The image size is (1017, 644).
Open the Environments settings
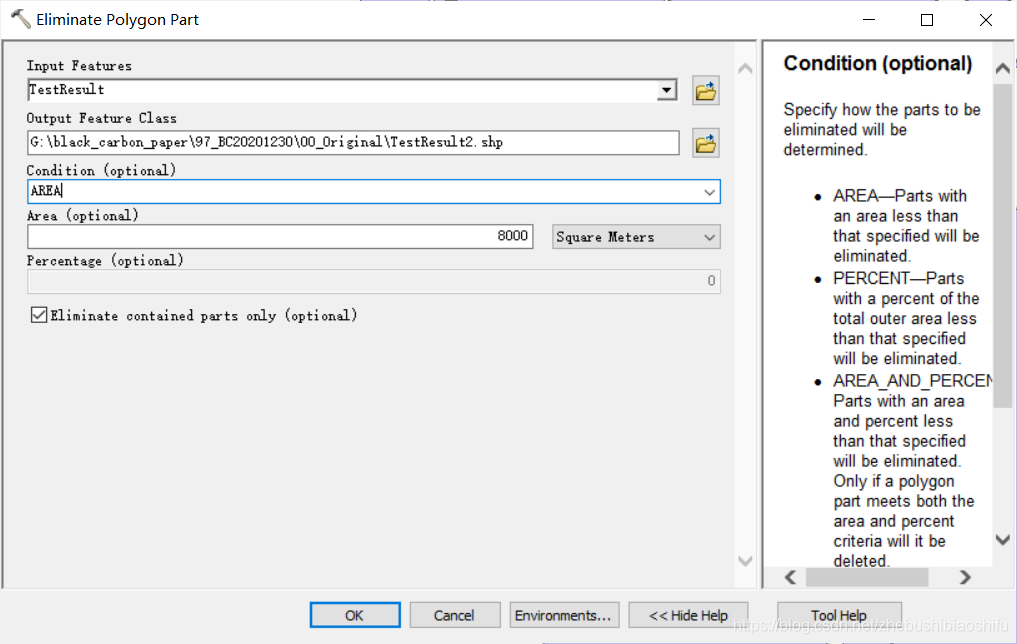(x=564, y=615)
